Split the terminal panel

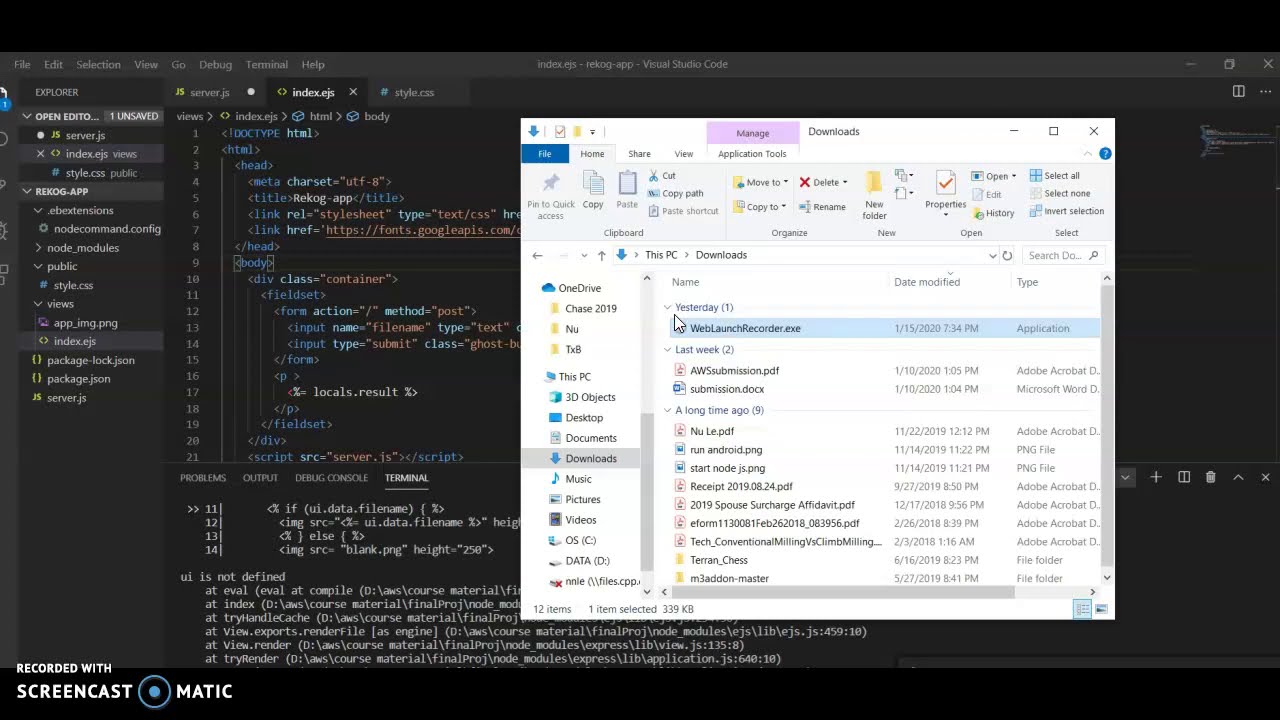pyautogui.click(x=1184, y=478)
